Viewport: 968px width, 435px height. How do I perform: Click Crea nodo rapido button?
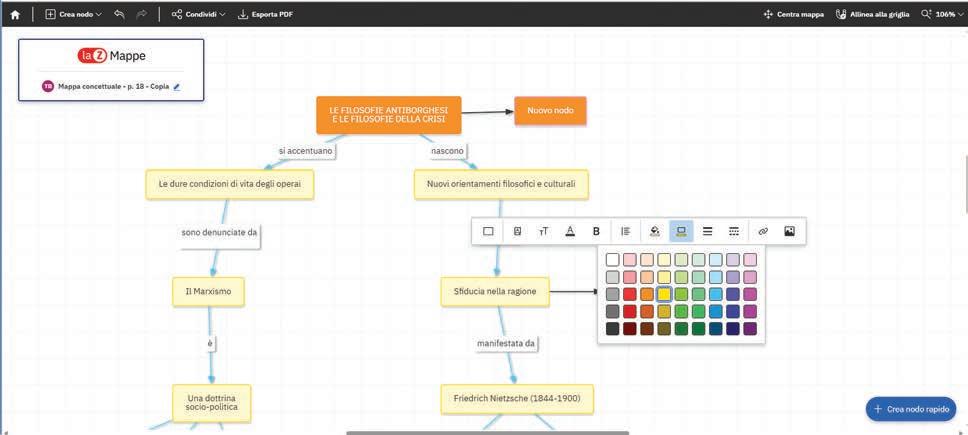click(x=911, y=409)
